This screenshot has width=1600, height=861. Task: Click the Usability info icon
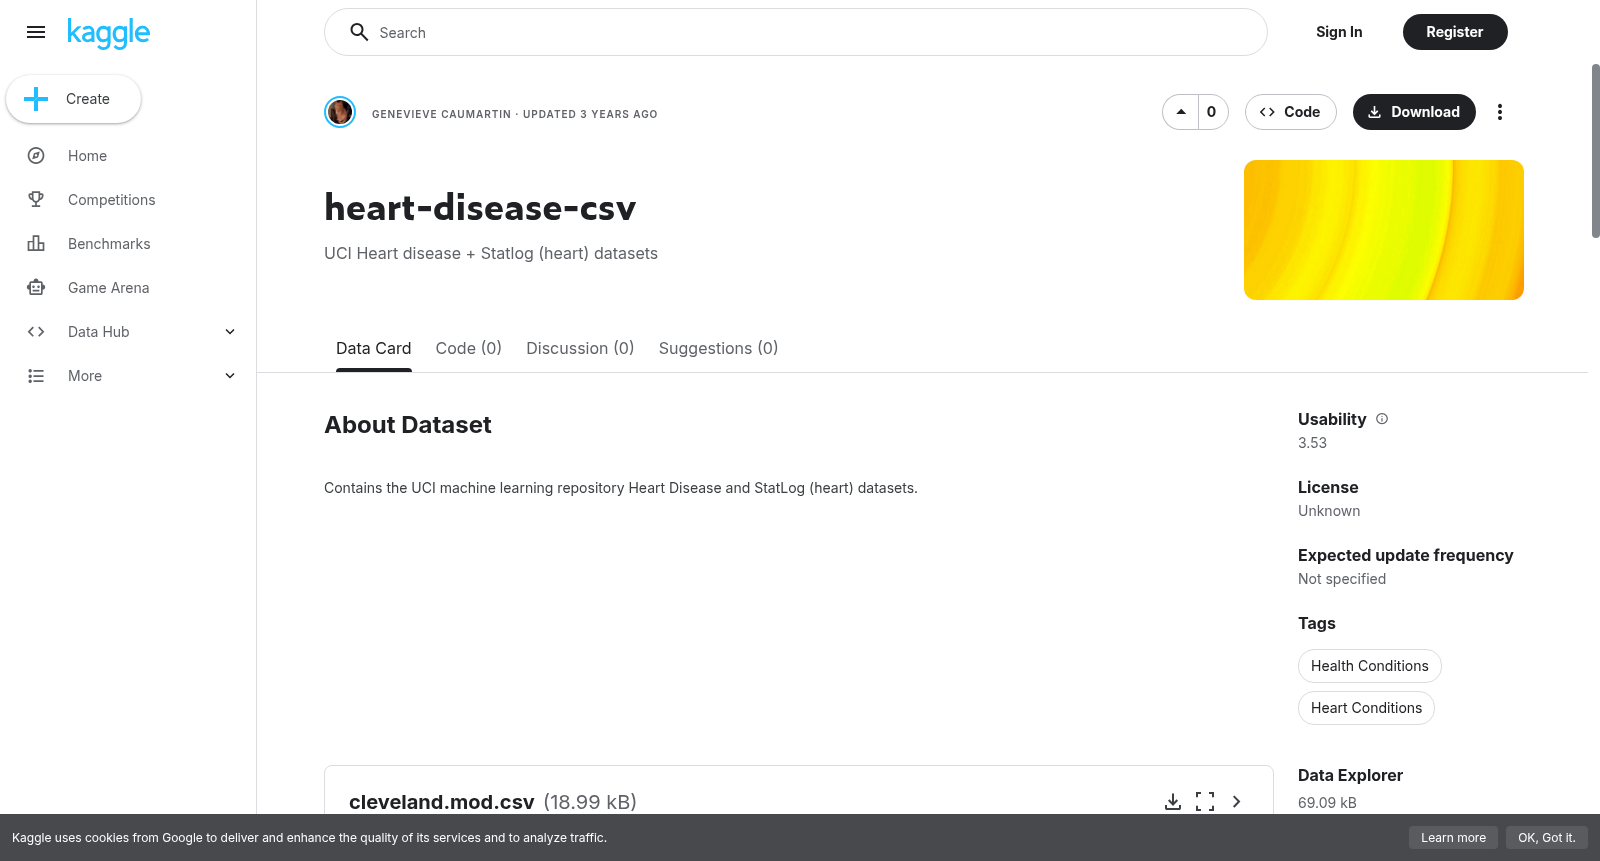[1382, 419]
